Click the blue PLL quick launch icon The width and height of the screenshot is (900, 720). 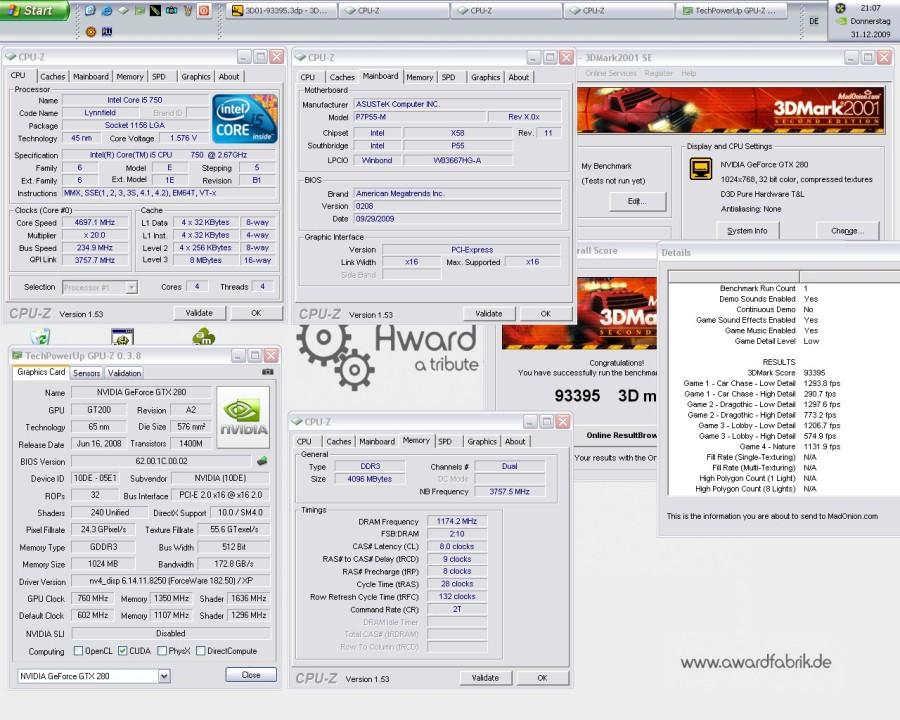107,32
